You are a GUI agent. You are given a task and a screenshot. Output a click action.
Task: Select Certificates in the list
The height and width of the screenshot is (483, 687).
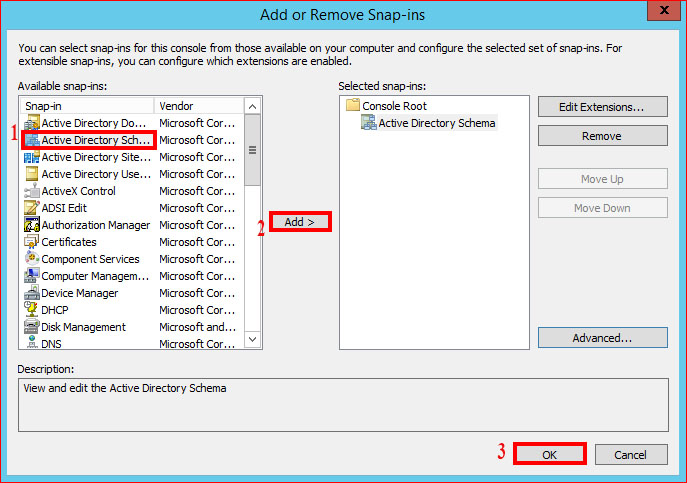click(69, 242)
